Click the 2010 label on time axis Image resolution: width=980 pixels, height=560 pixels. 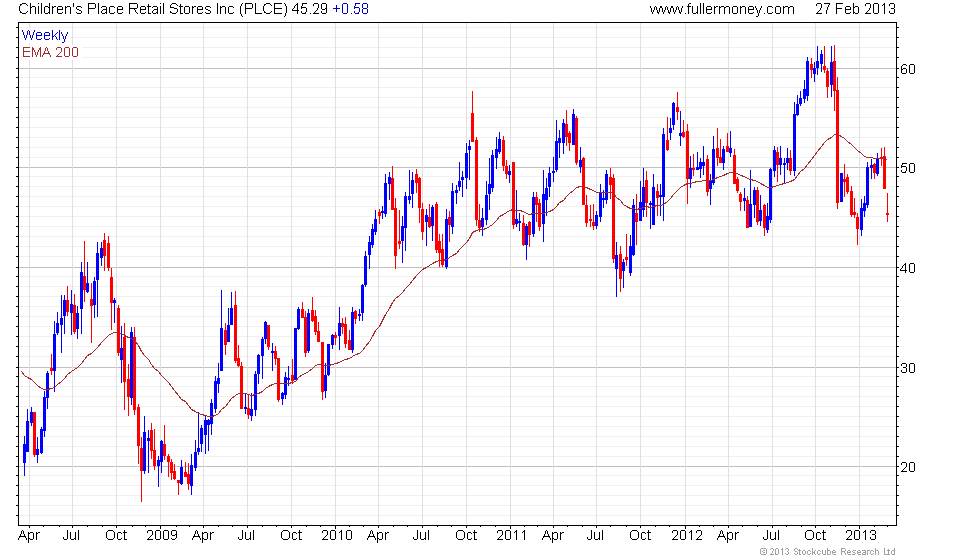[337, 536]
